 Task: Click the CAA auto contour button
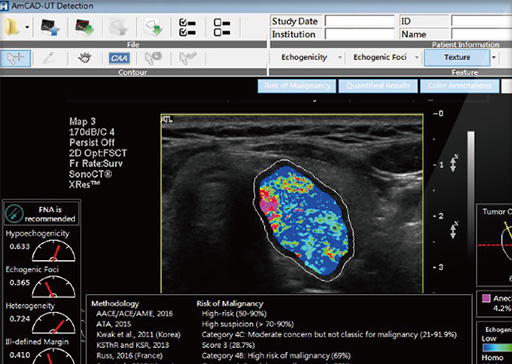pyautogui.click(x=119, y=58)
